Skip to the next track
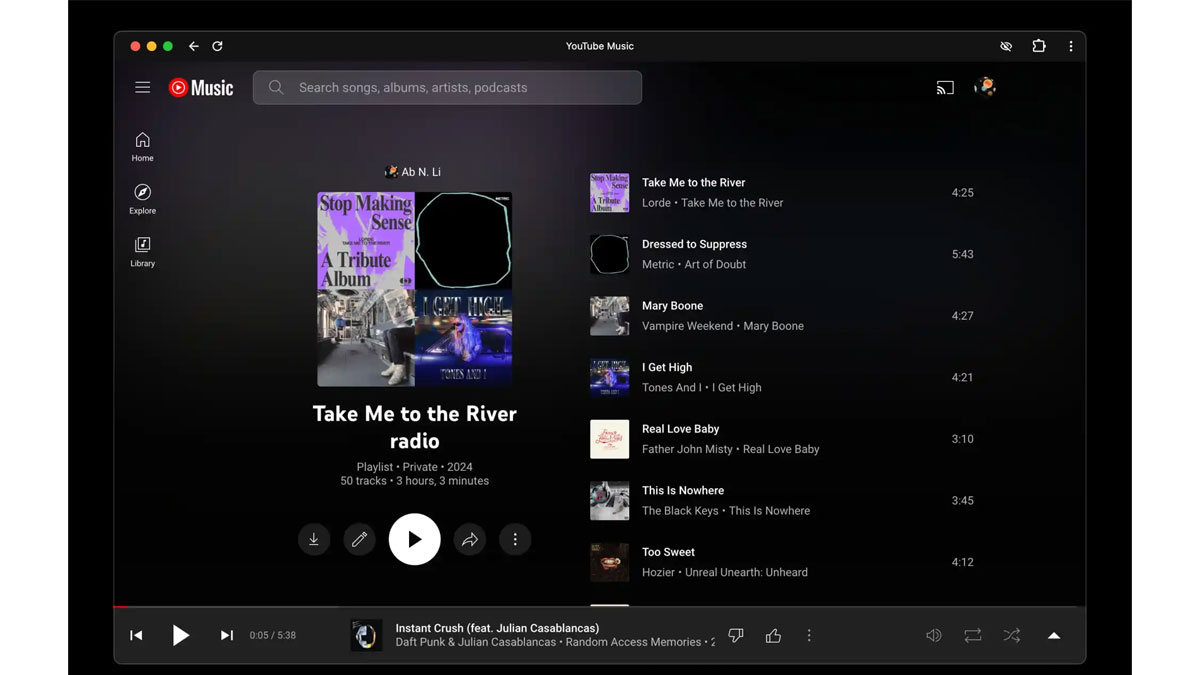Viewport: 1200px width, 675px height. pos(227,636)
